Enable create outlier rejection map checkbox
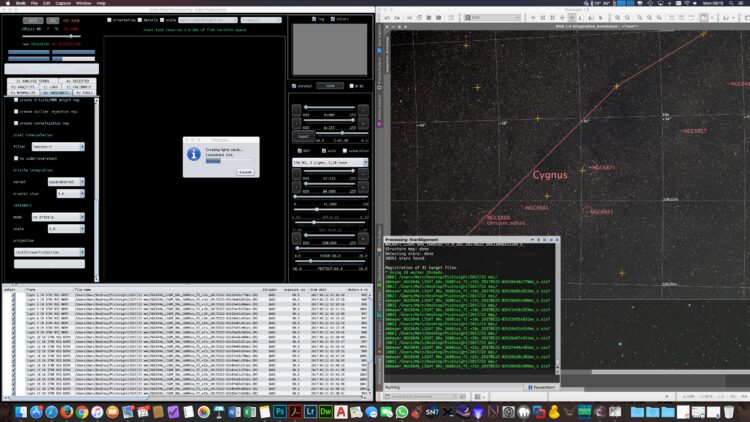 (16, 111)
